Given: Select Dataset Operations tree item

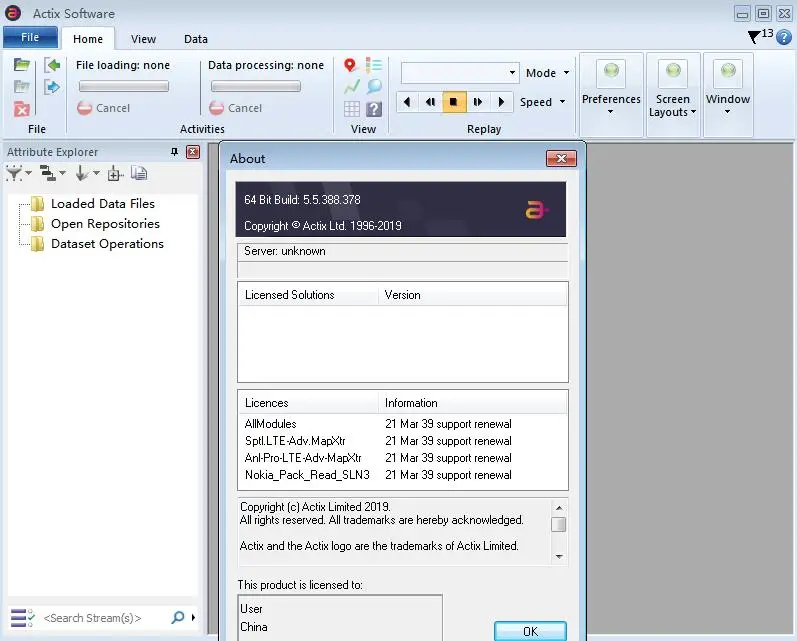Looking at the screenshot, I should [x=107, y=244].
